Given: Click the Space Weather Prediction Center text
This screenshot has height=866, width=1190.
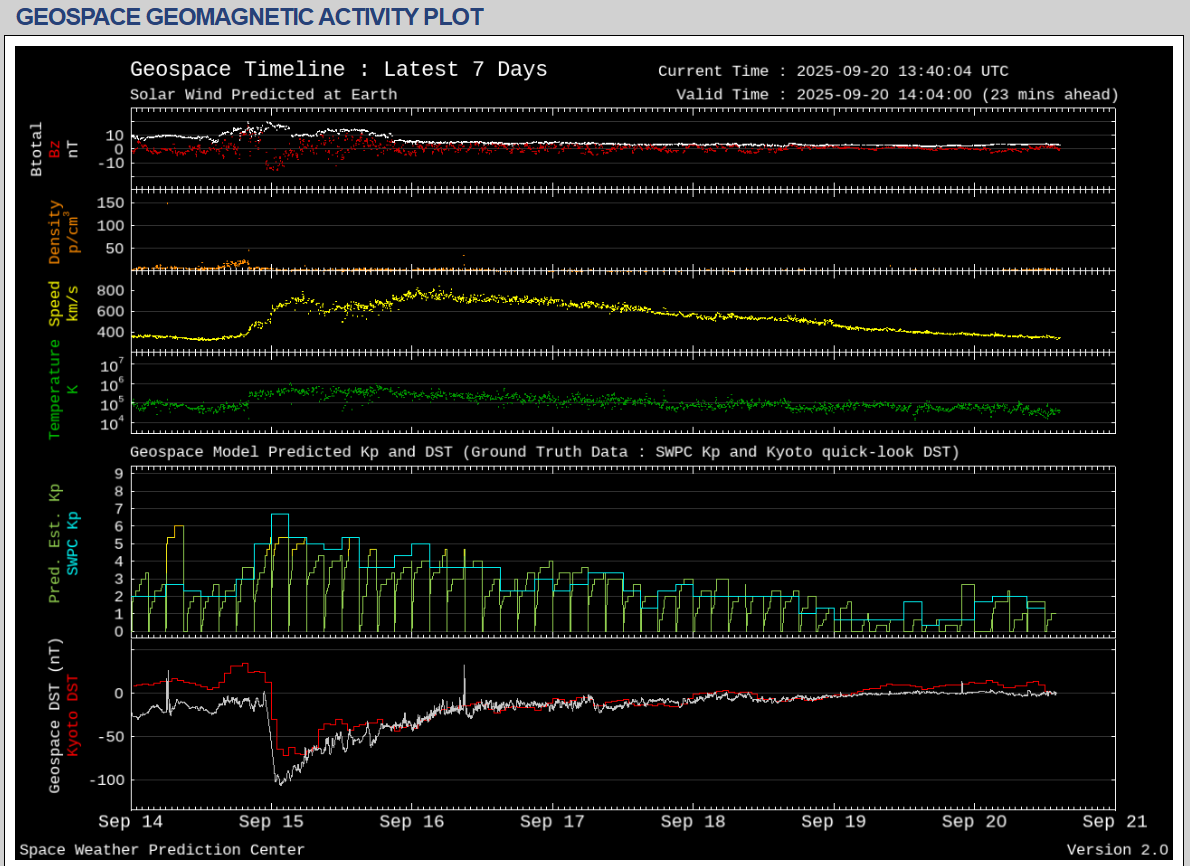Looking at the screenshot, I should [162, 850].
